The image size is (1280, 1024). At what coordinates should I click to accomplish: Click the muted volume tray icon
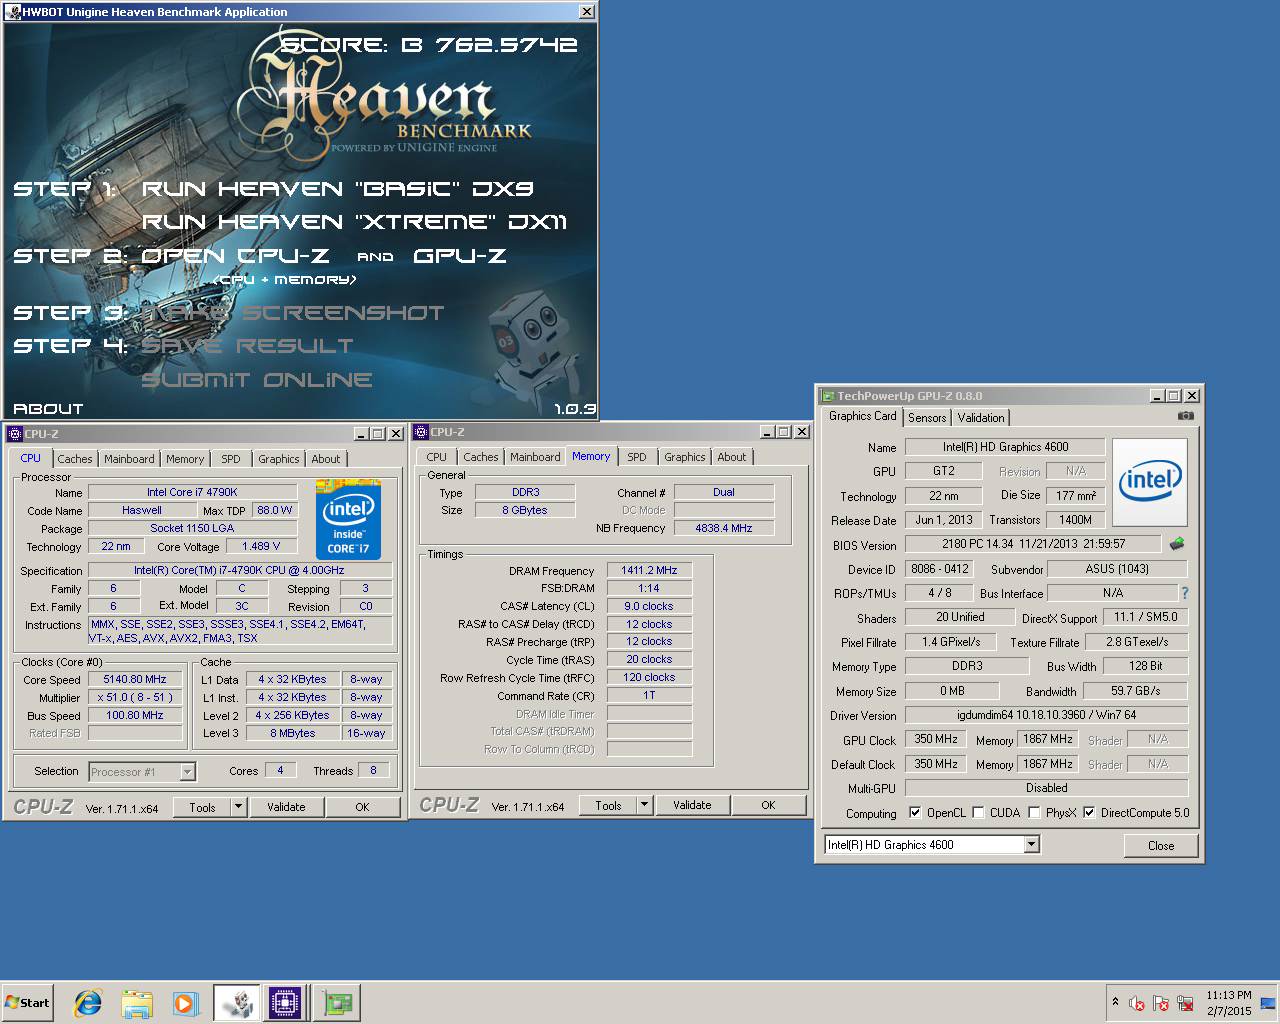[1137, 1003]
